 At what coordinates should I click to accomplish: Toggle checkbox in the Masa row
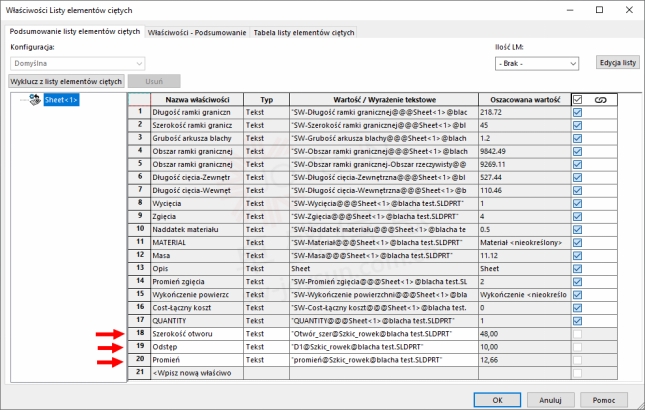577,255
